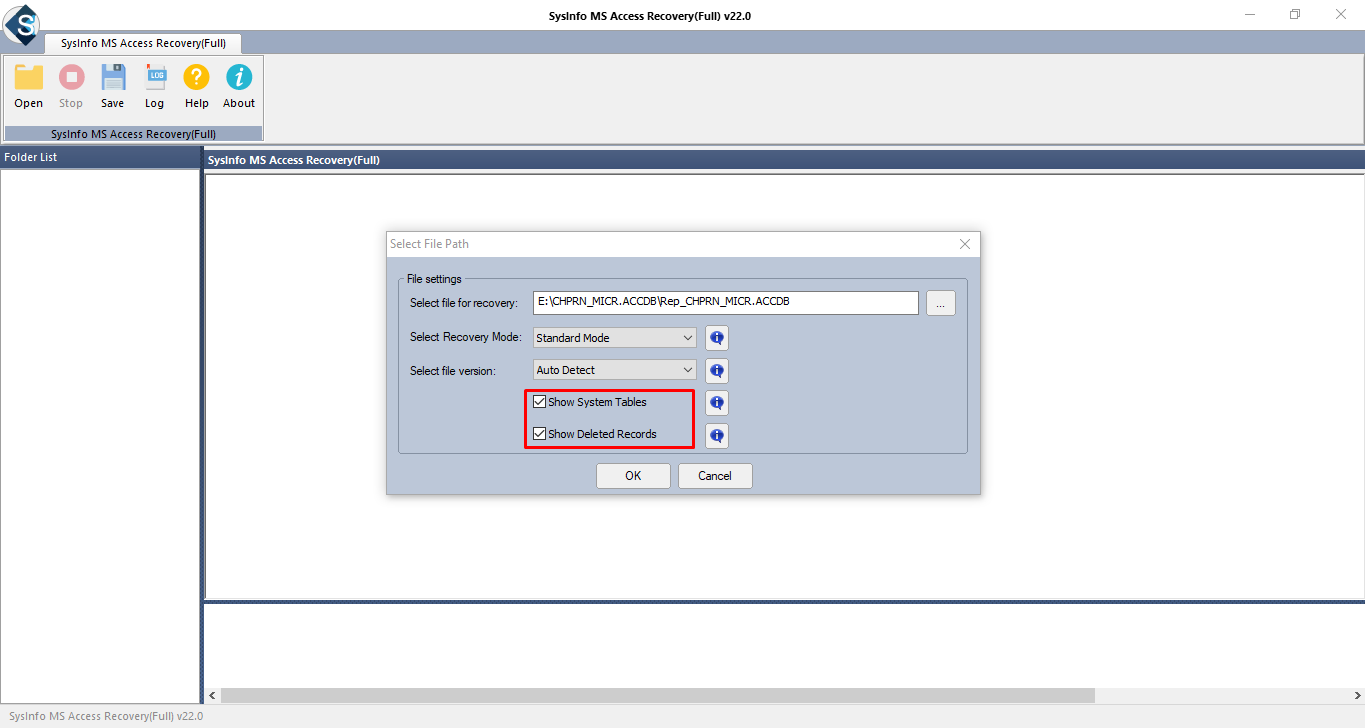The height and width of the screenshot is (728, 1365).
Task: Open the Auto Detect file version dropdown
Action: point(615,370)
